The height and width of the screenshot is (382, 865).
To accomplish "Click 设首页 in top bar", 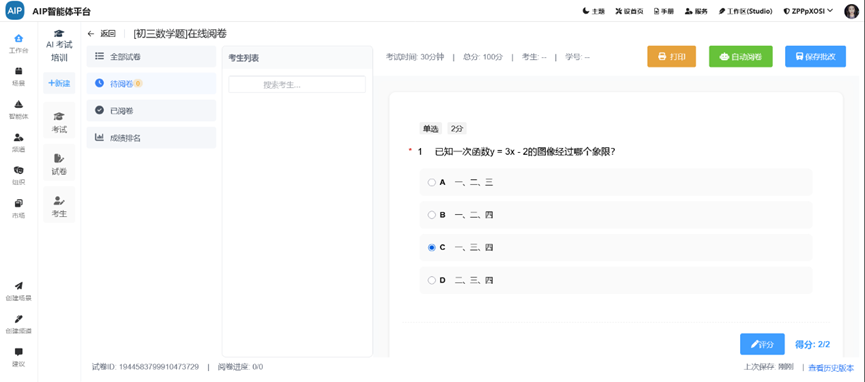I will (628, 11).
